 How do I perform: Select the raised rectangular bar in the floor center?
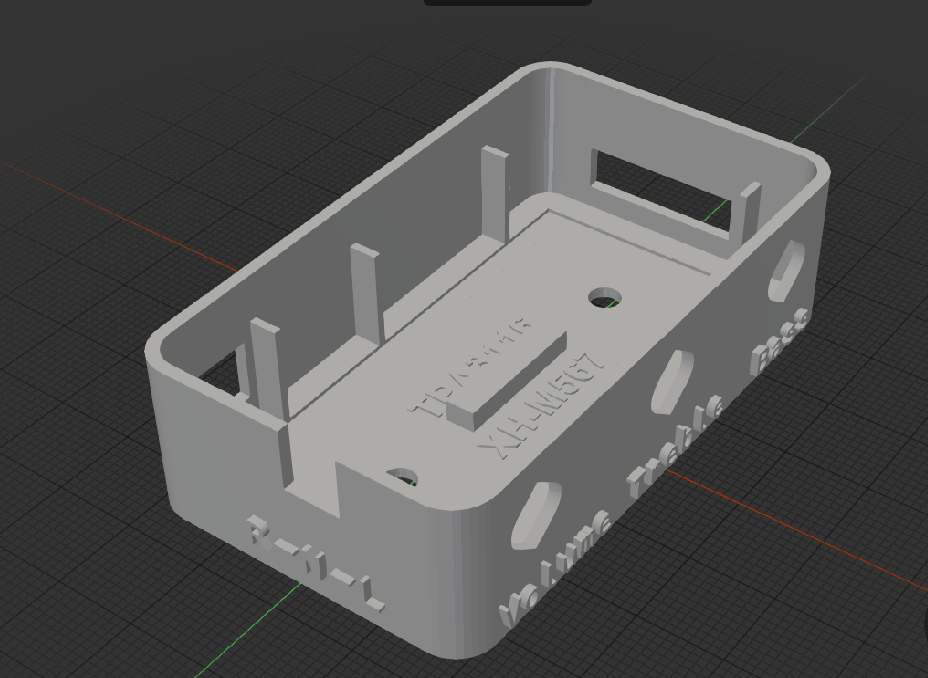507,381
